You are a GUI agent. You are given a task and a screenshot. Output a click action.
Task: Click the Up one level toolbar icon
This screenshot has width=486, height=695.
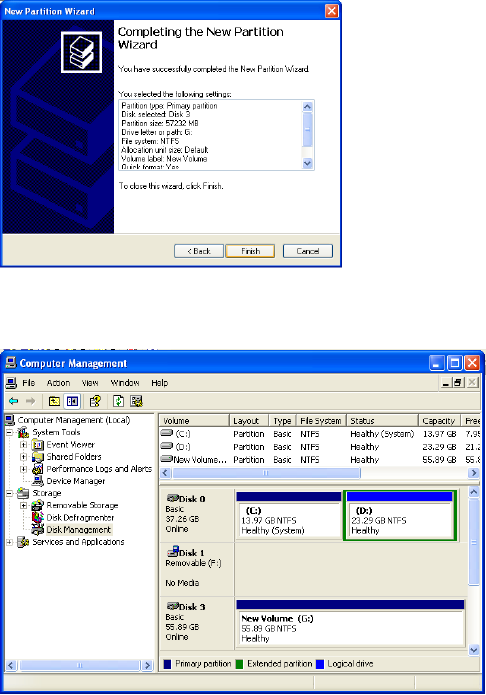tap(54, 401)
